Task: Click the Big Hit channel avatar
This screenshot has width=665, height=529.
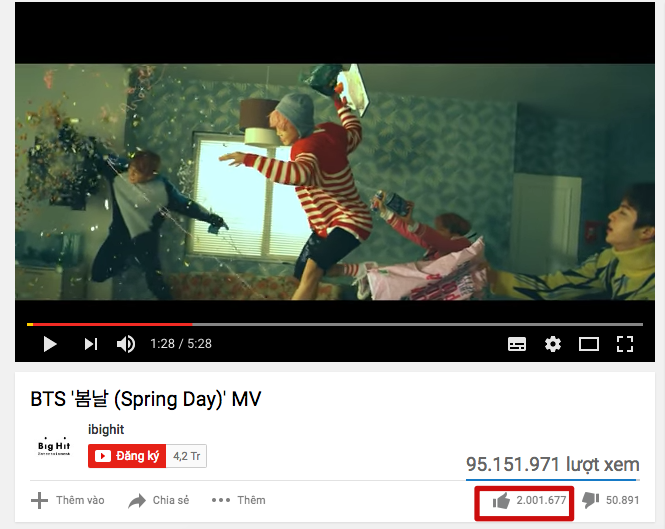Action: 54,446
